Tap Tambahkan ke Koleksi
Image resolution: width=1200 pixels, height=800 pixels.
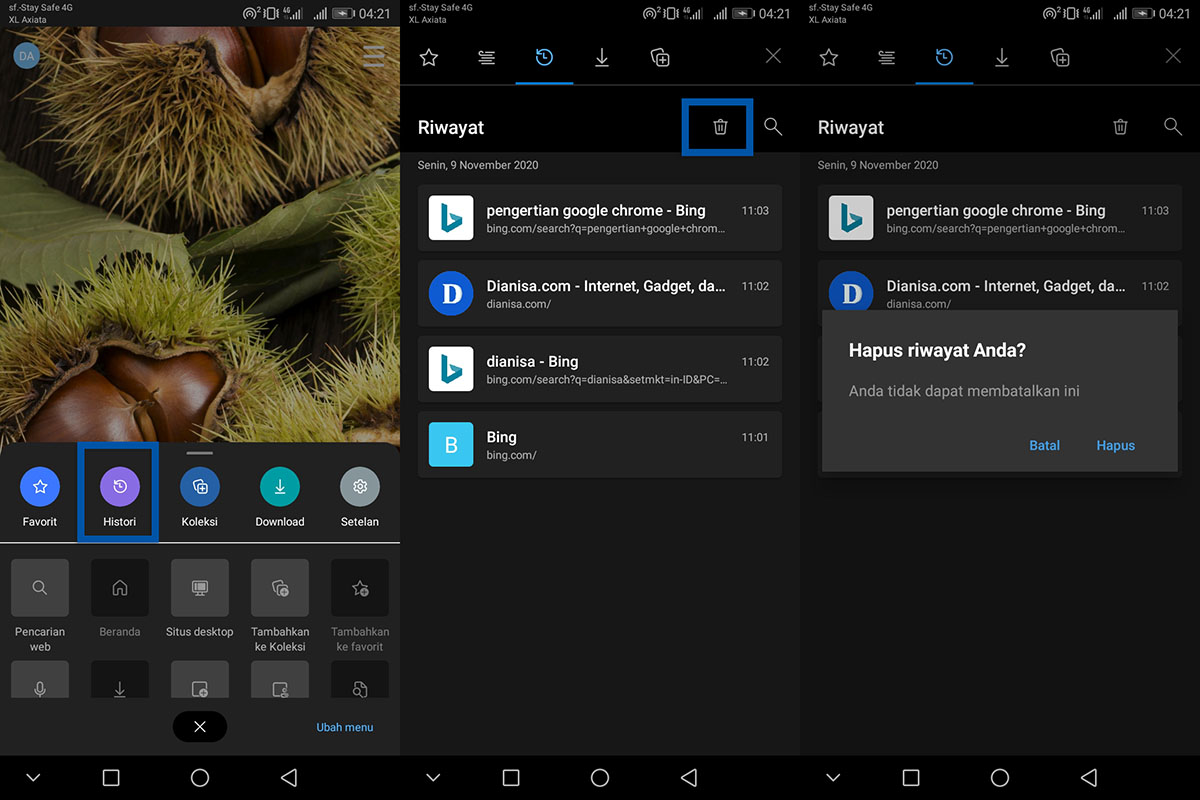pyautogui.click(x=279, y=588)
